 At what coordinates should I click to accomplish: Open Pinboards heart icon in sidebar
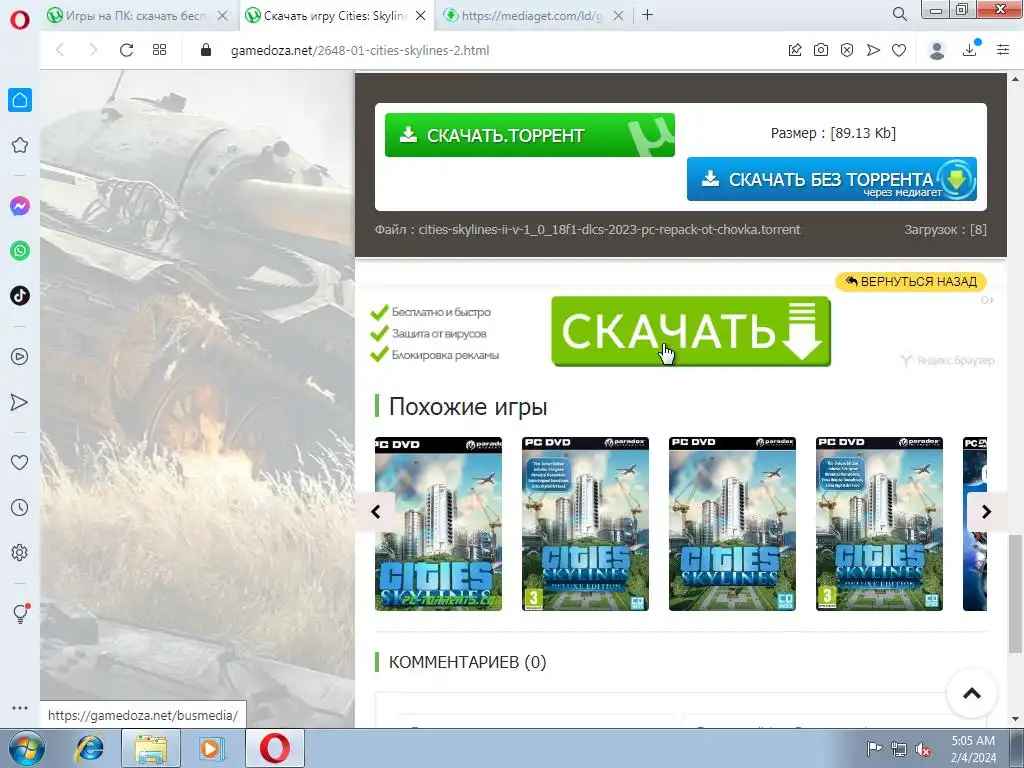pos(20,462)
